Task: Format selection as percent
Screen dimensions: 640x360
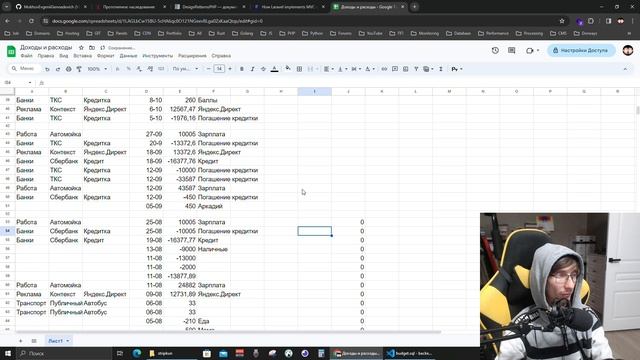Action: 129,69
